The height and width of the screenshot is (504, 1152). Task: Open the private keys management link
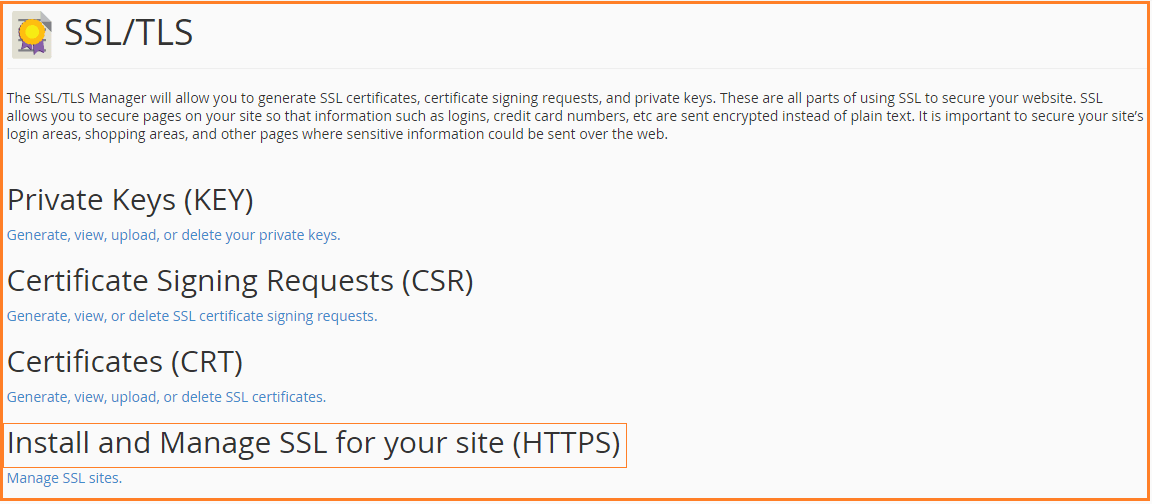(173, 235)
